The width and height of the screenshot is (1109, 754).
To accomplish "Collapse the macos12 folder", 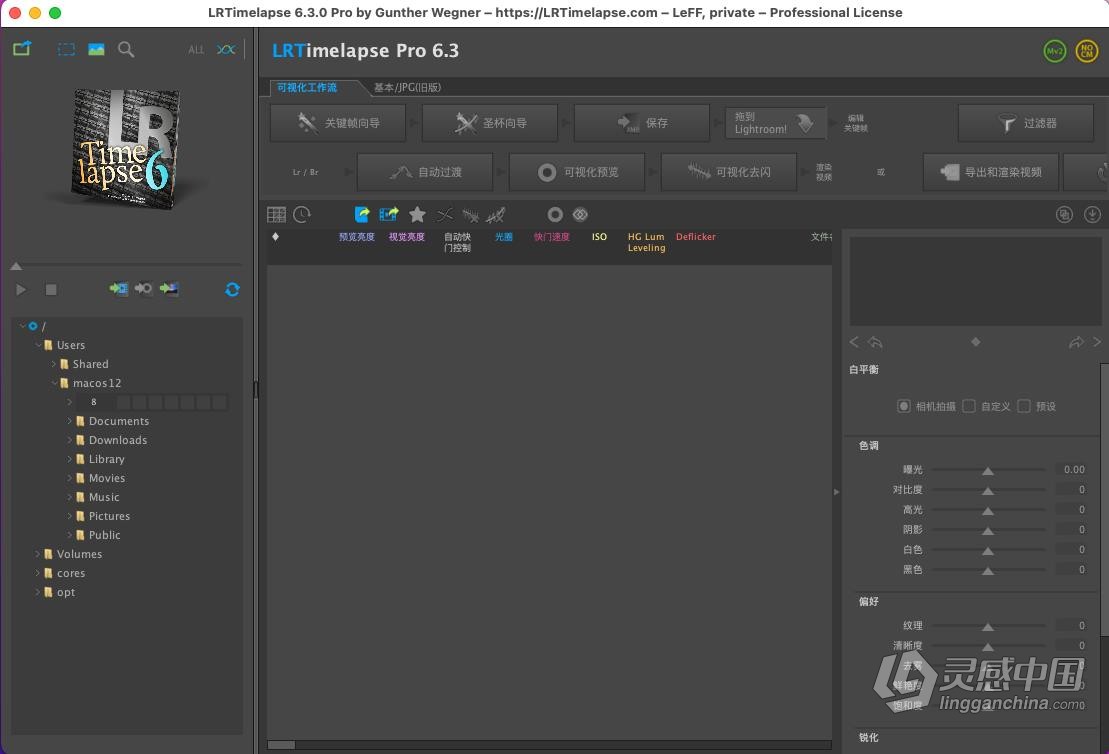I will [54, 383].
